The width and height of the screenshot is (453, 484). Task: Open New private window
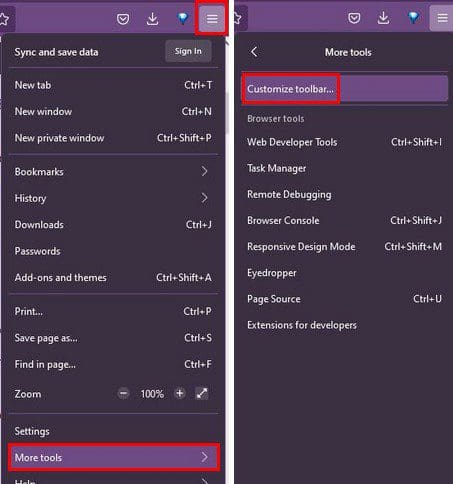coord(113,138)
